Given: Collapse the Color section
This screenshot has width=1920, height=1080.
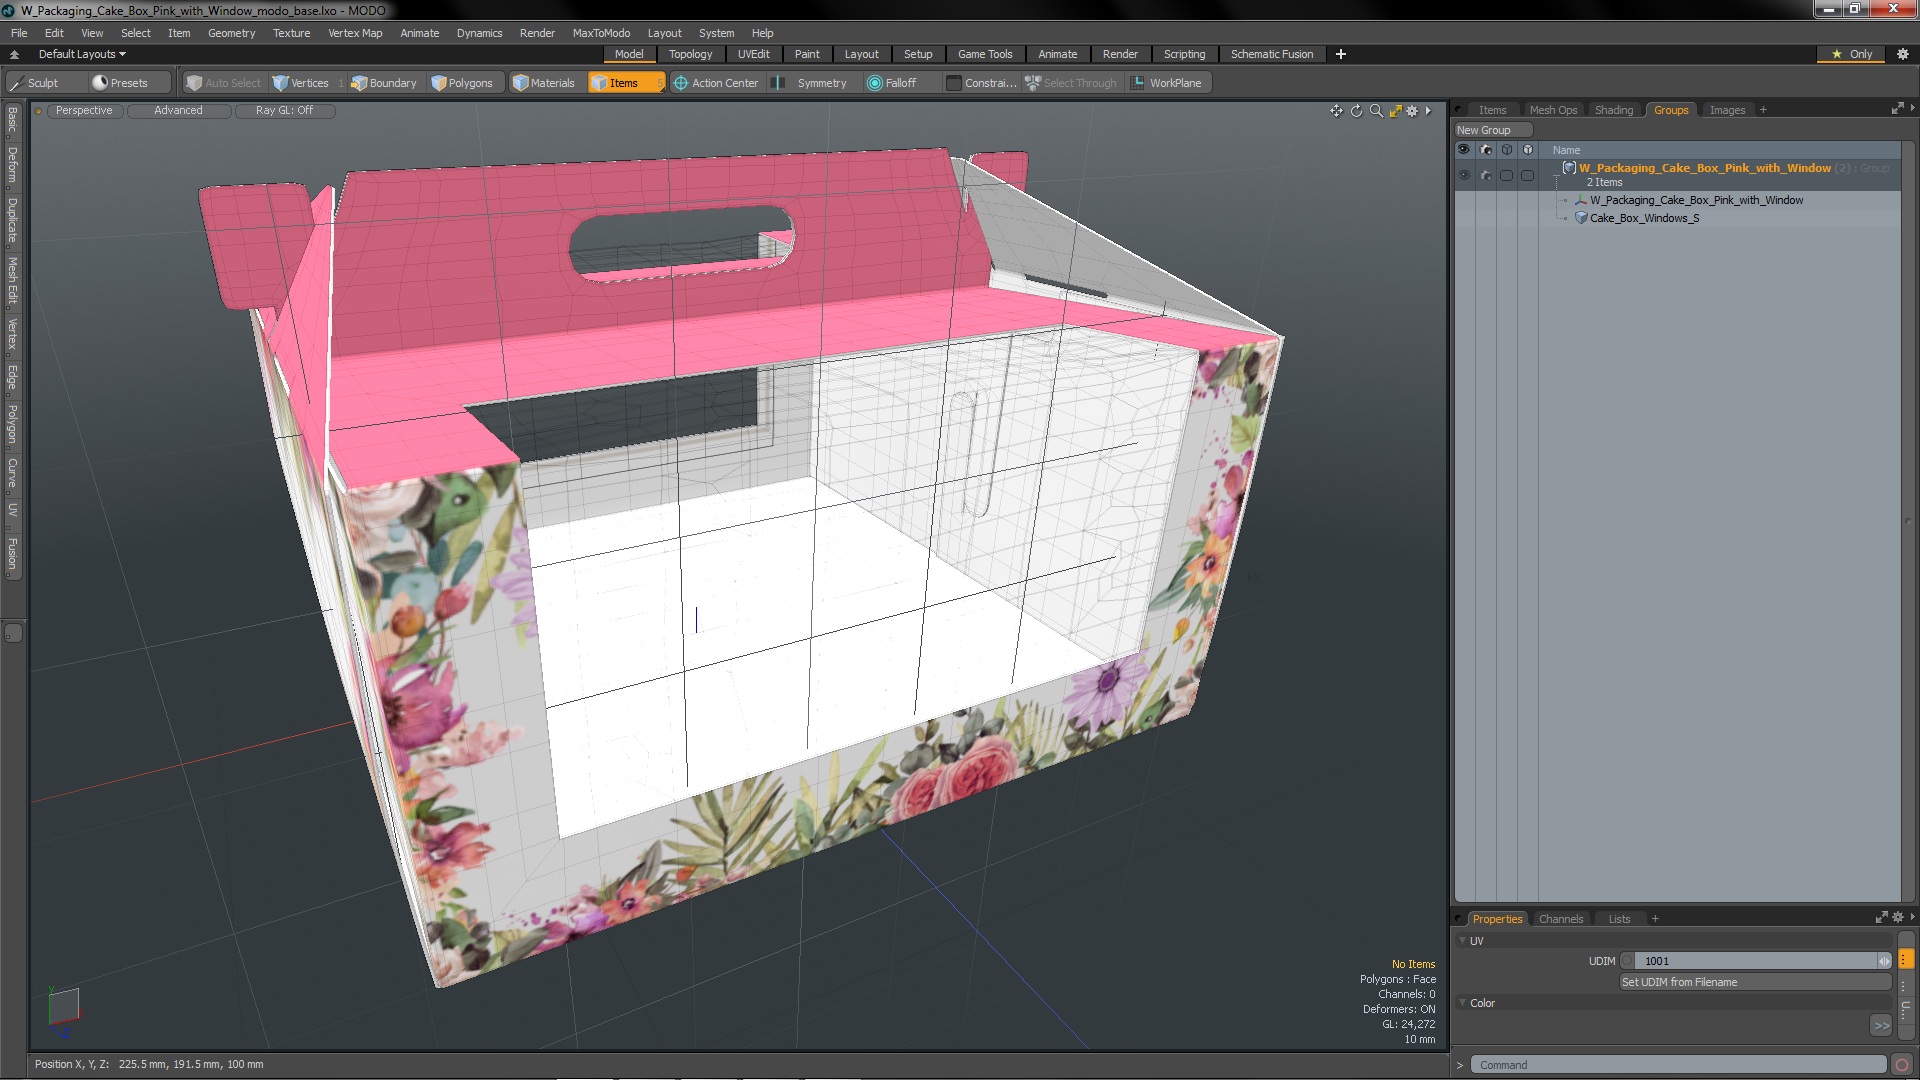Looking at the screenshot, I should click(1463, 1003).
